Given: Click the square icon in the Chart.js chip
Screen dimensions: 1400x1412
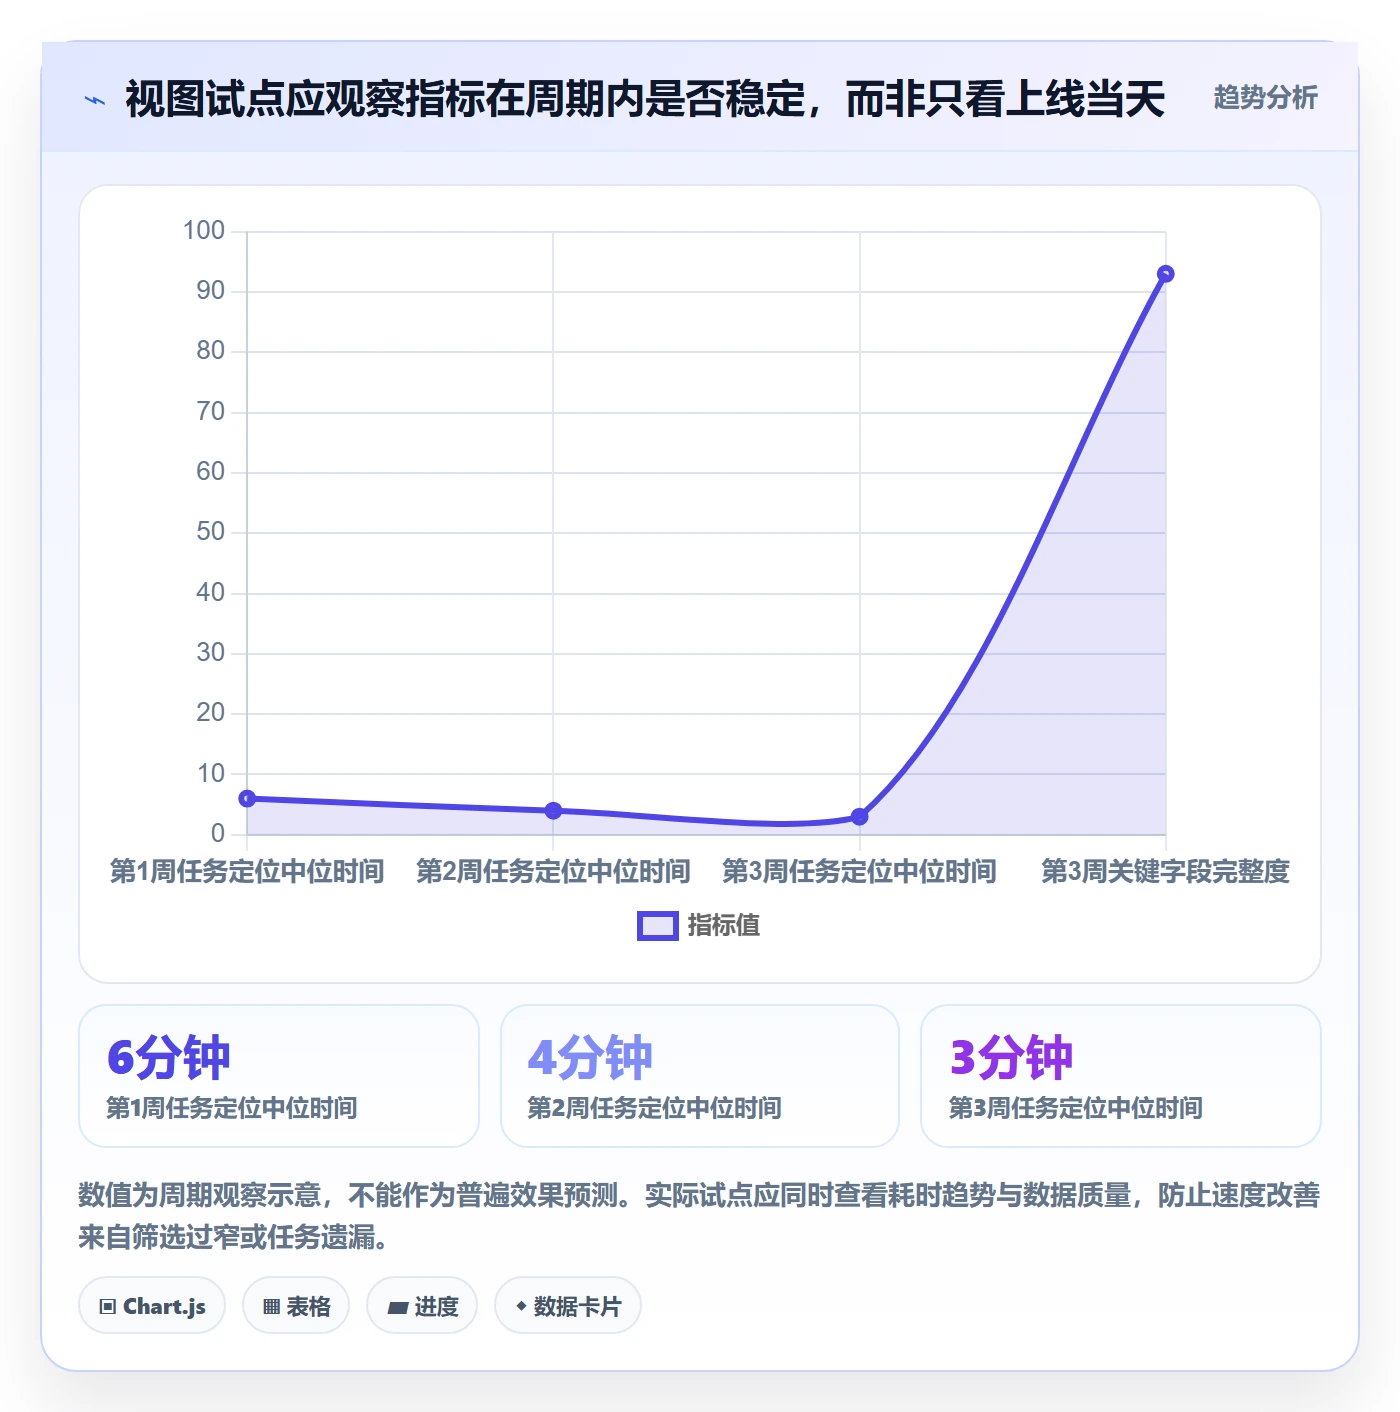Looking at the screenshot, I should (x=108, y=1307).
